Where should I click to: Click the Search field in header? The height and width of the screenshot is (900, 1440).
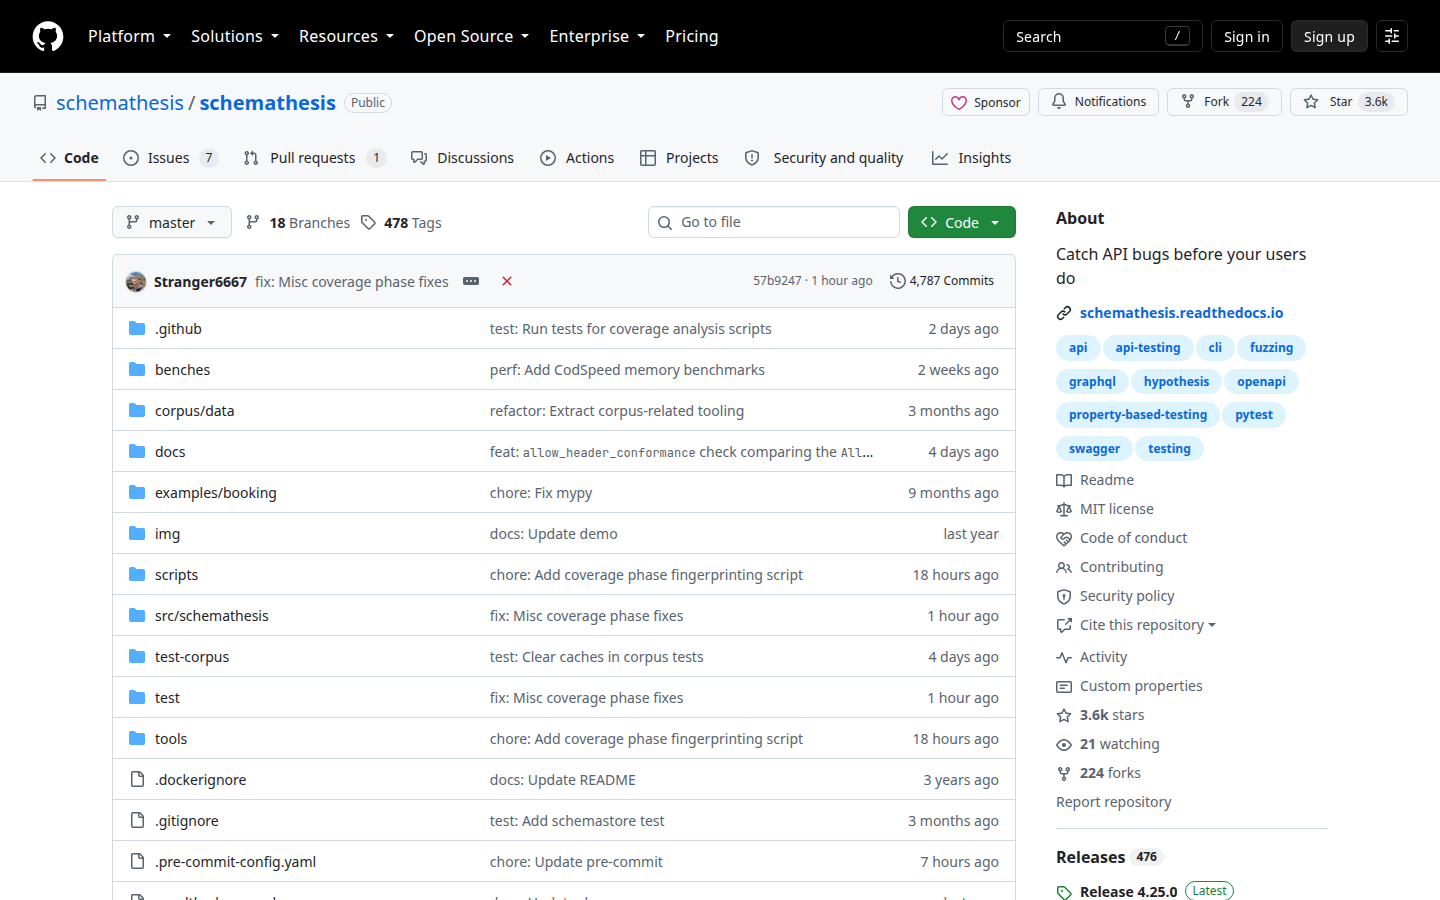pos(1102,36)
